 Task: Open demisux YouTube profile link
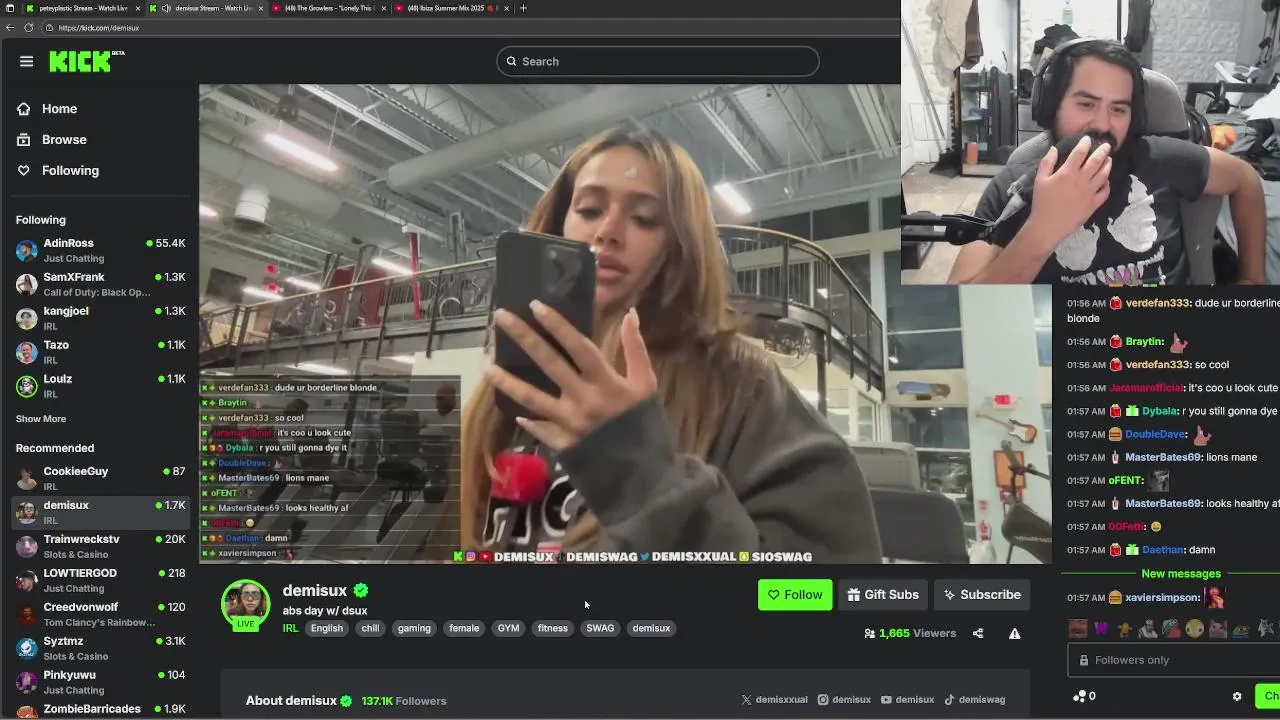point(907,700)
